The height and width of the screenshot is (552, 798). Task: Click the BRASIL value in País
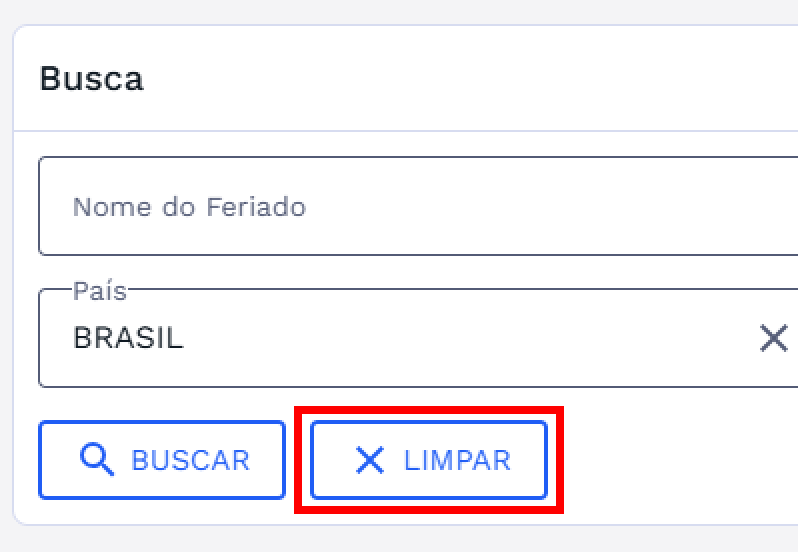(128, 338)
